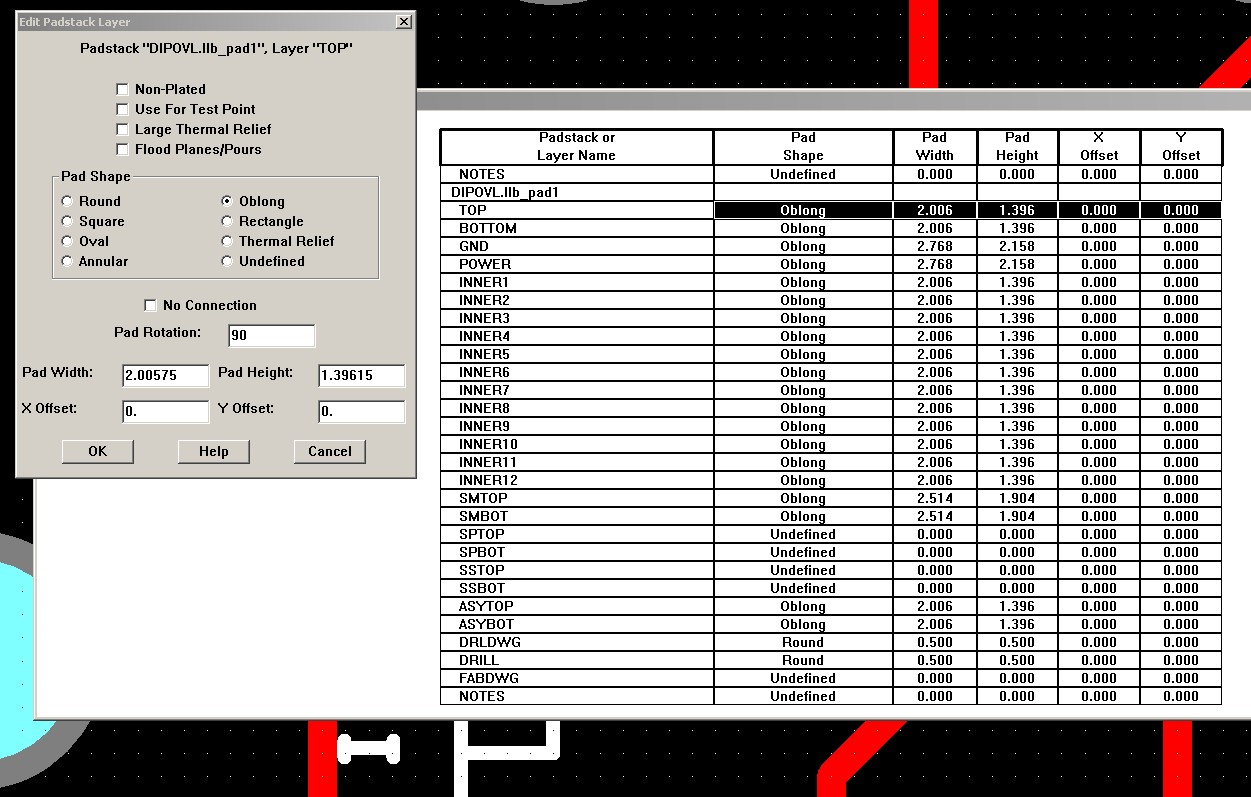Select the INNER11 layer row
1251x797 pixels.
tap(831, 462)
